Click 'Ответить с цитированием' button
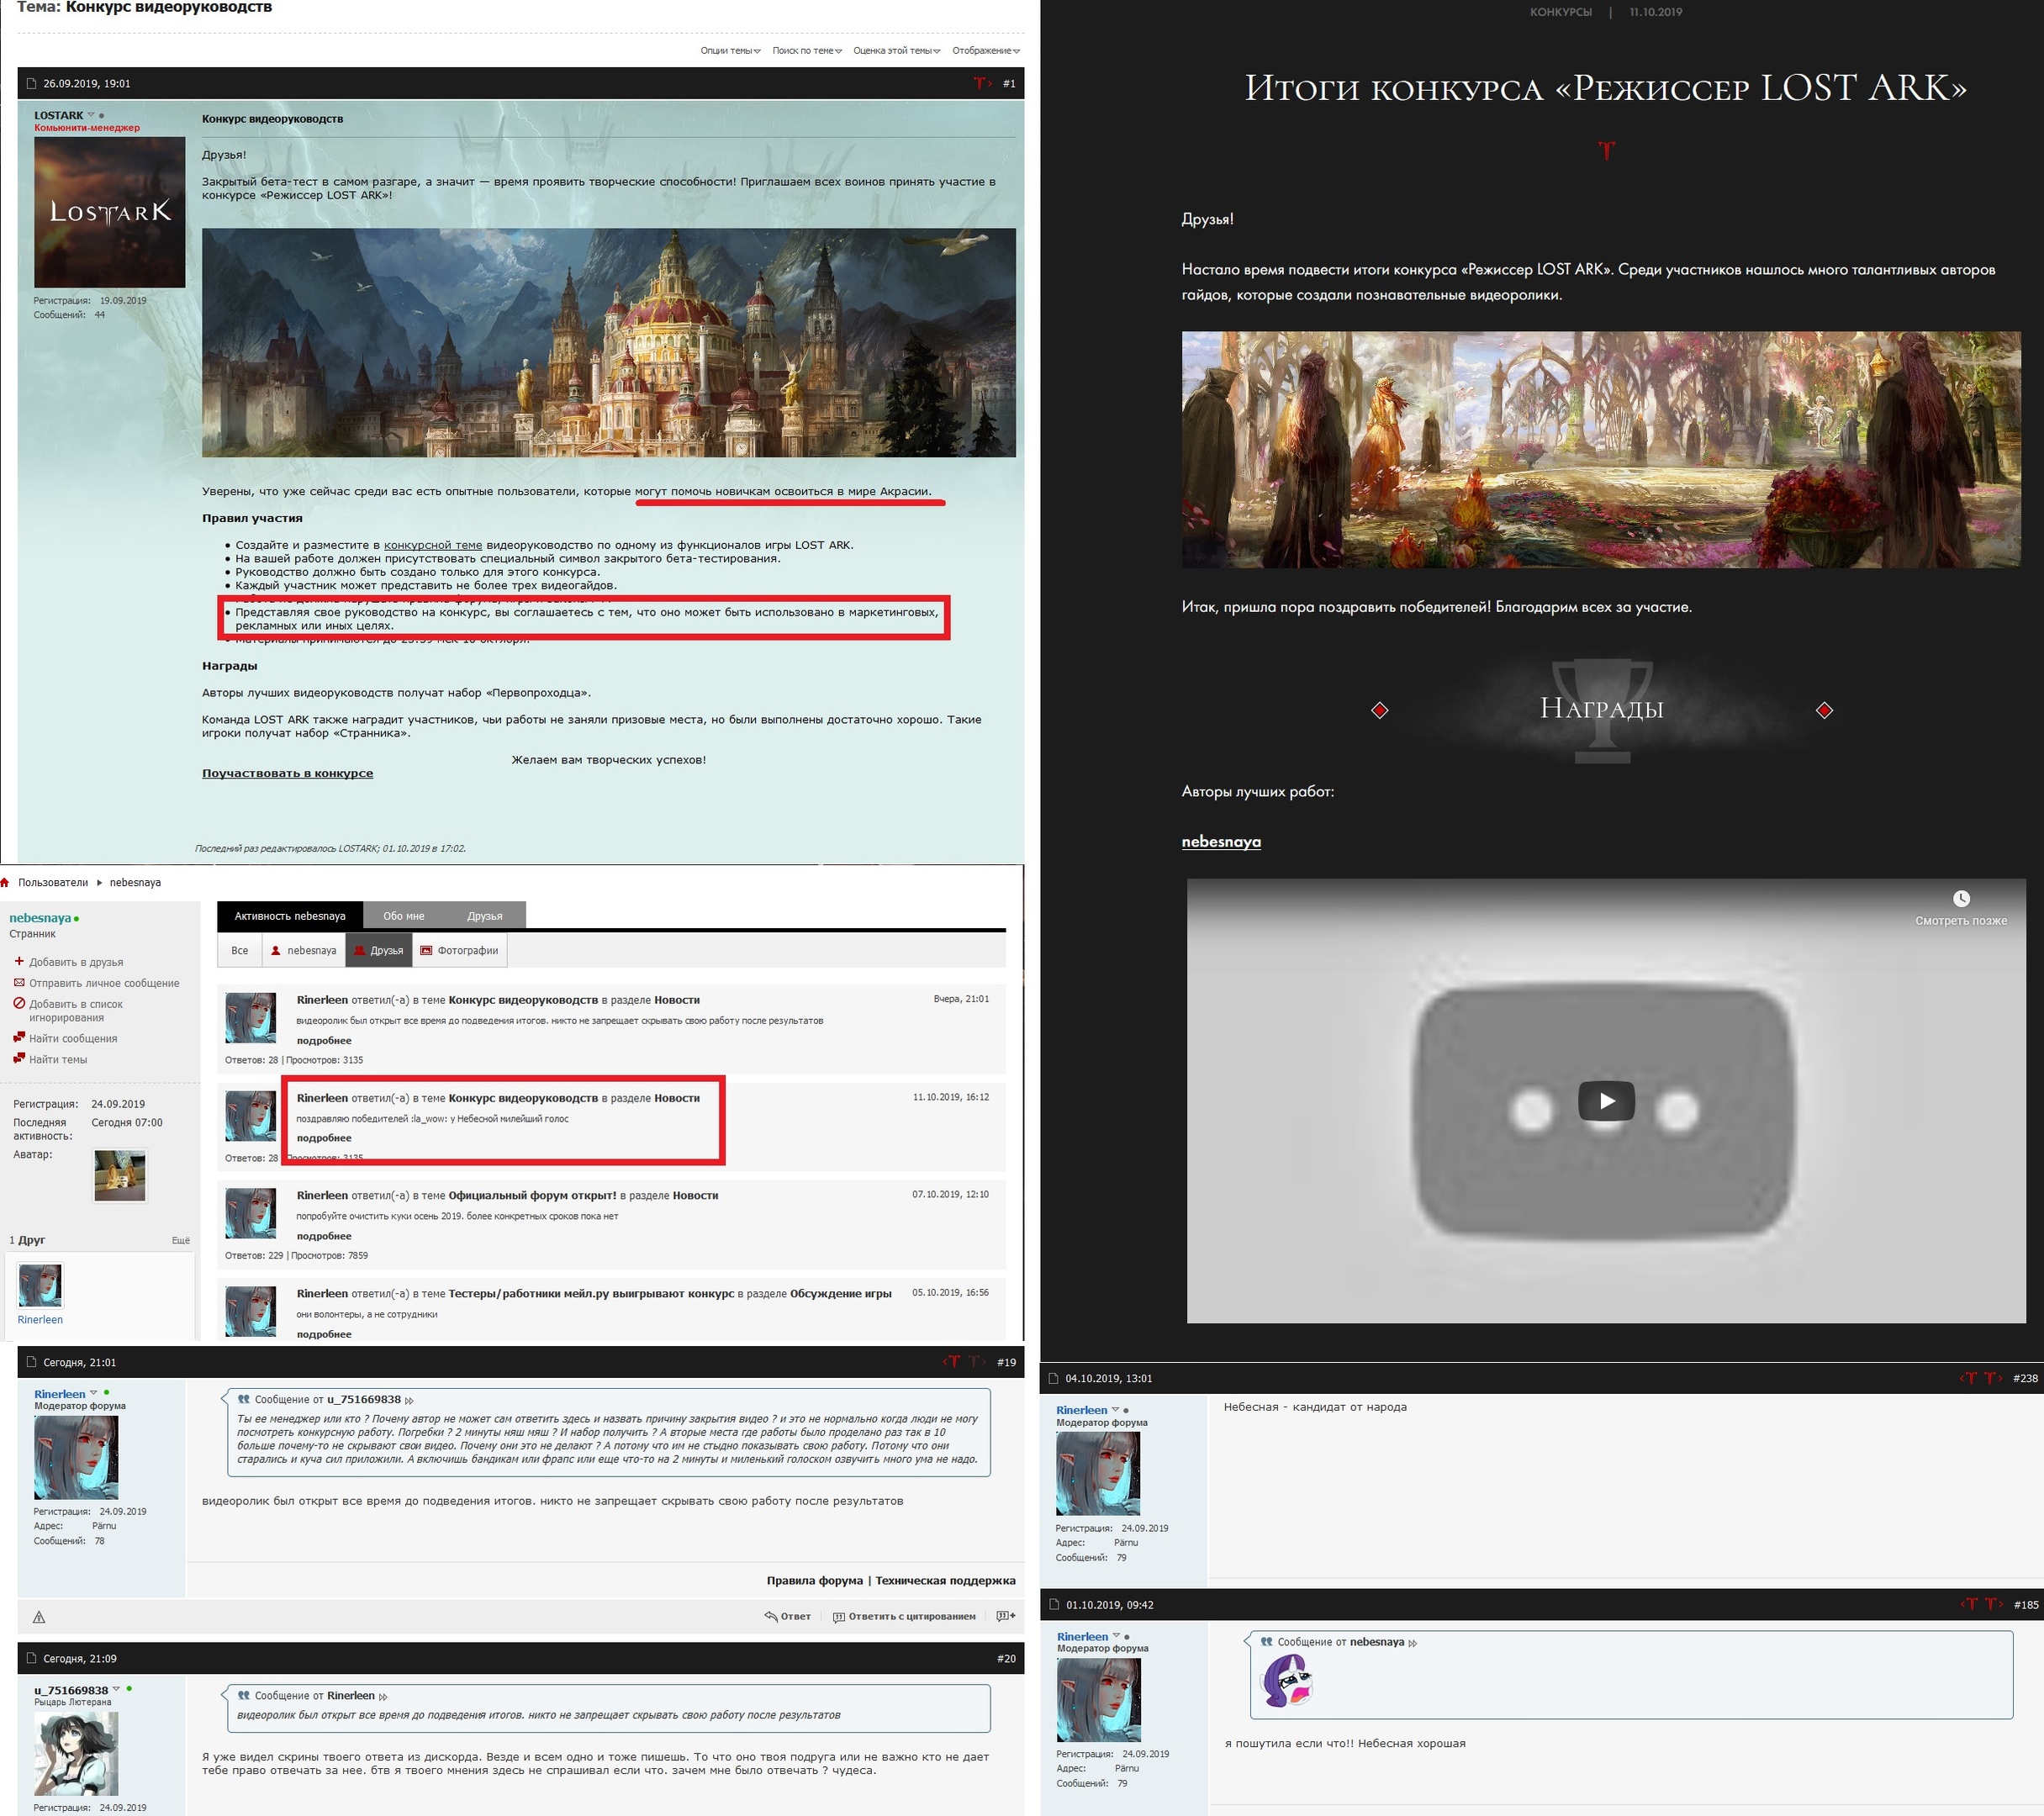The height and width of the screenshot is (1816, 2044). [904, 1616]
